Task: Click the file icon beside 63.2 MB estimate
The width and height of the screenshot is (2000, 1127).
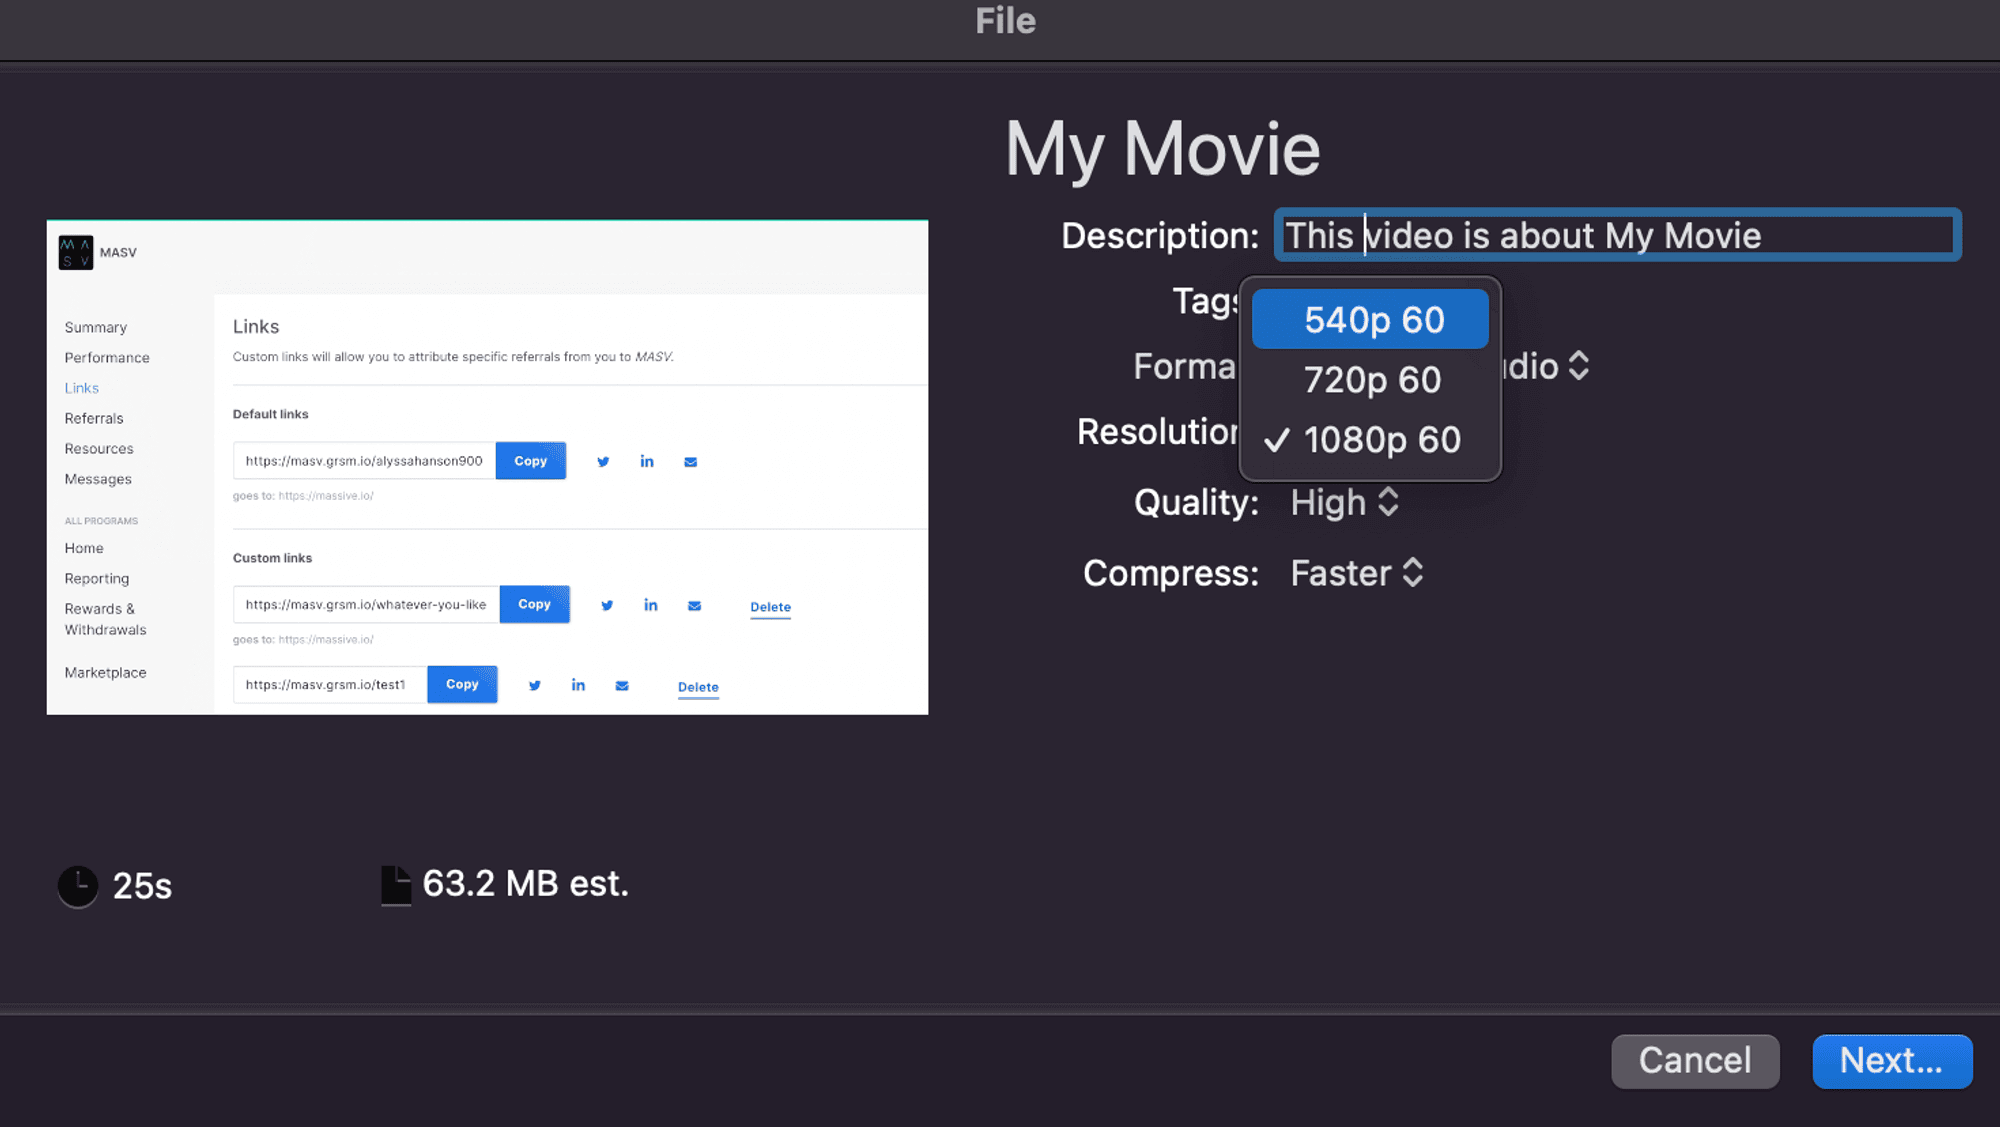Action: click(x=396, y=884)
